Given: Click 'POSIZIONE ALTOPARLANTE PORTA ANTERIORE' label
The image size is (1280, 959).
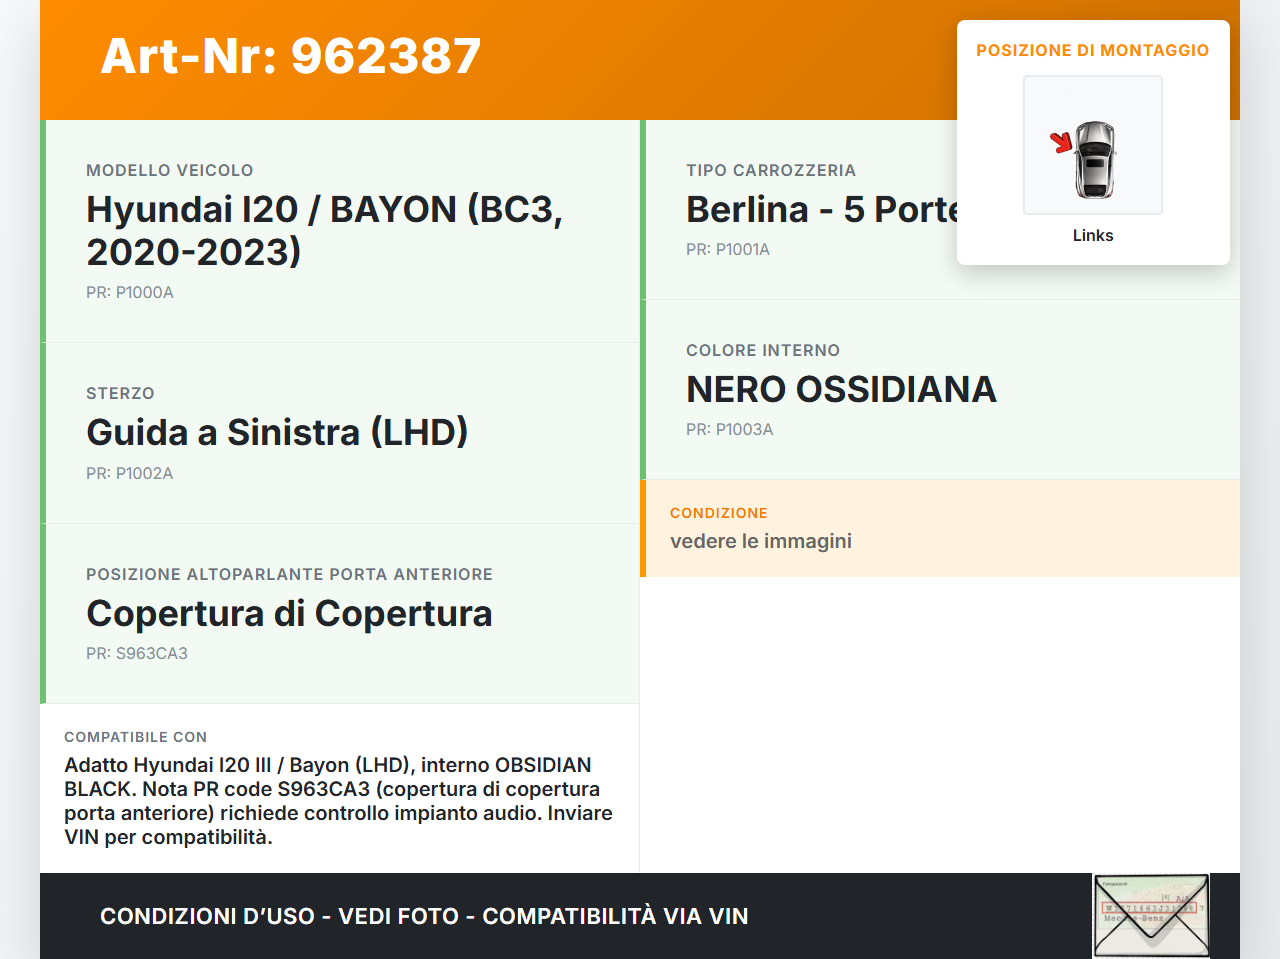Looking at the screenshot, I should tap(290, 574).
